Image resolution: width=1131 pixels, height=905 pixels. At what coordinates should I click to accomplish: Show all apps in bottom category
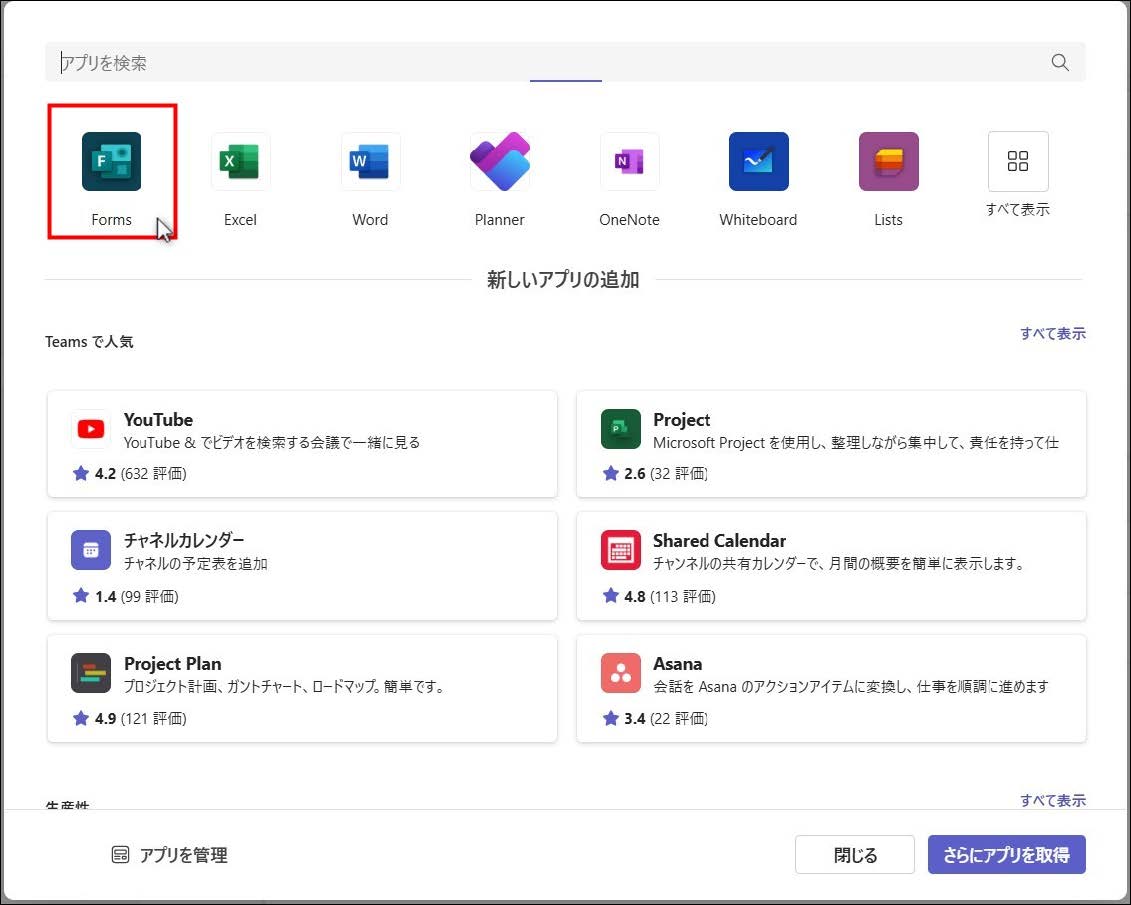tap(1052, 800)
